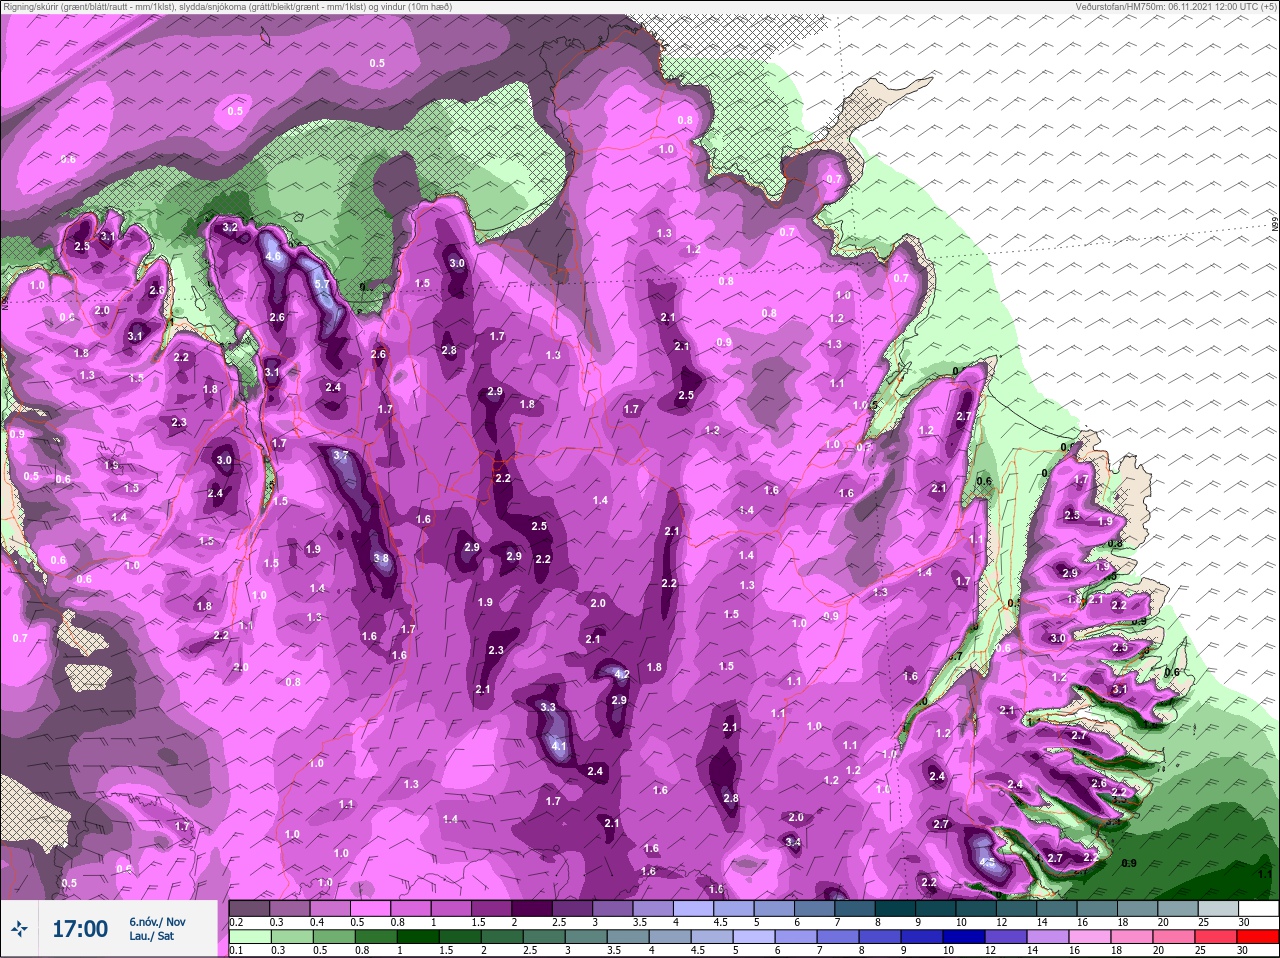This screenshot has height=958, width=1280.
Task: Pick the bright red 30 swatch in the lower legend
Action: pos(1258,937)
